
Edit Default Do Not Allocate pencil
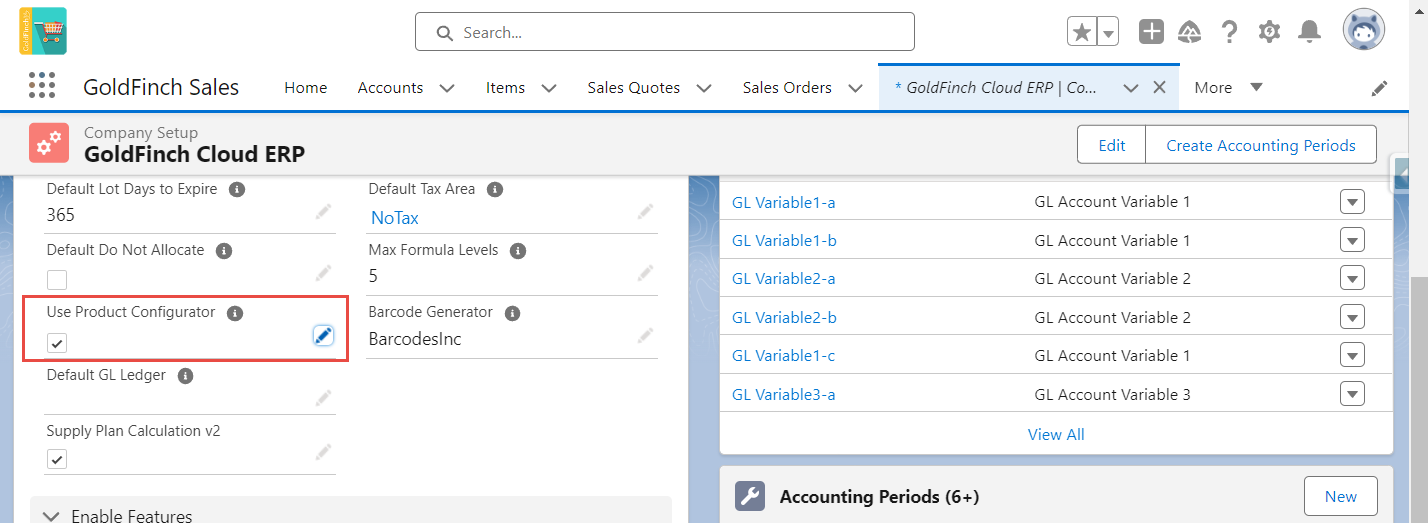(323, 273)
